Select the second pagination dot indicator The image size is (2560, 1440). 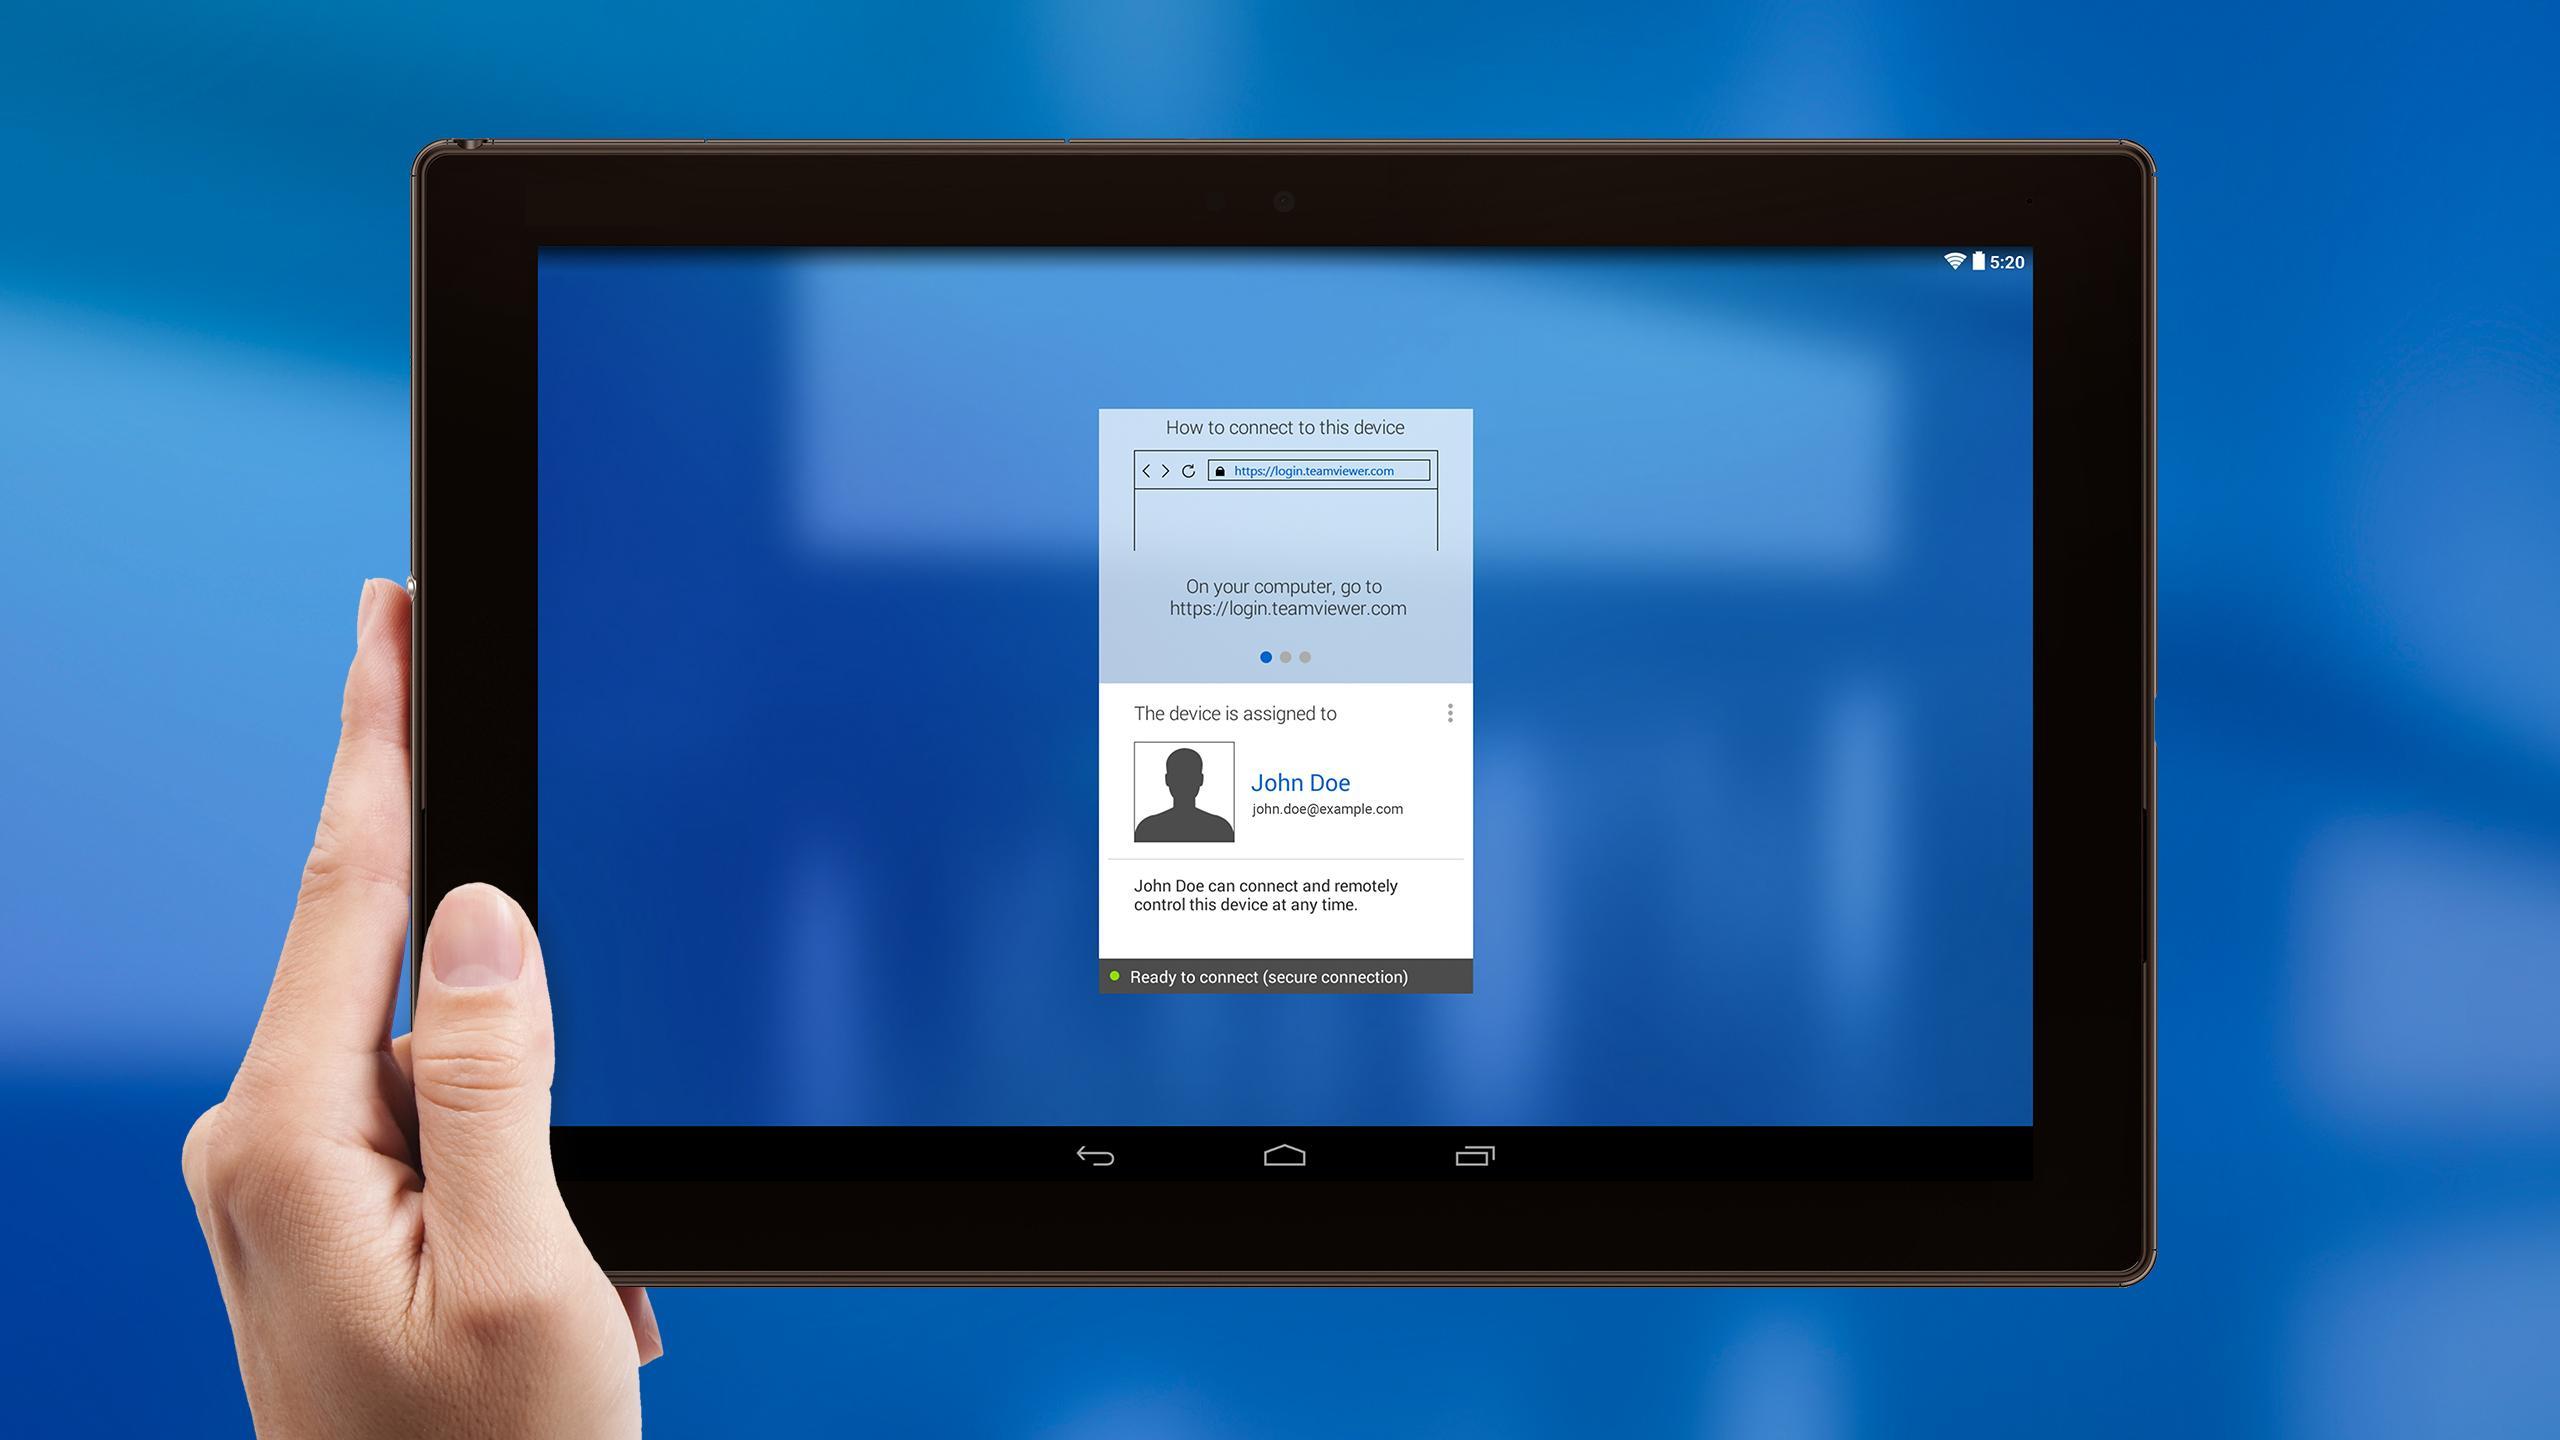point(1284,656)
